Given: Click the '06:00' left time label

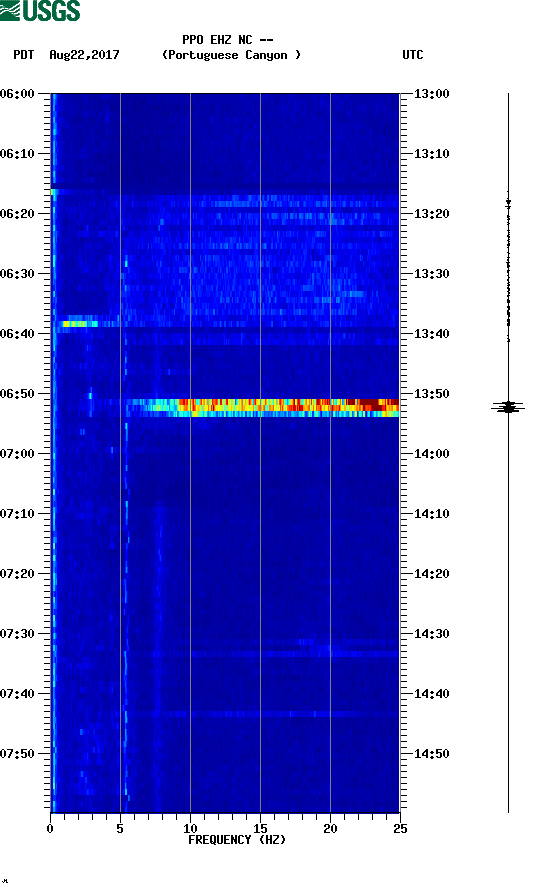Looking at the screenshot, I should 18,94.
